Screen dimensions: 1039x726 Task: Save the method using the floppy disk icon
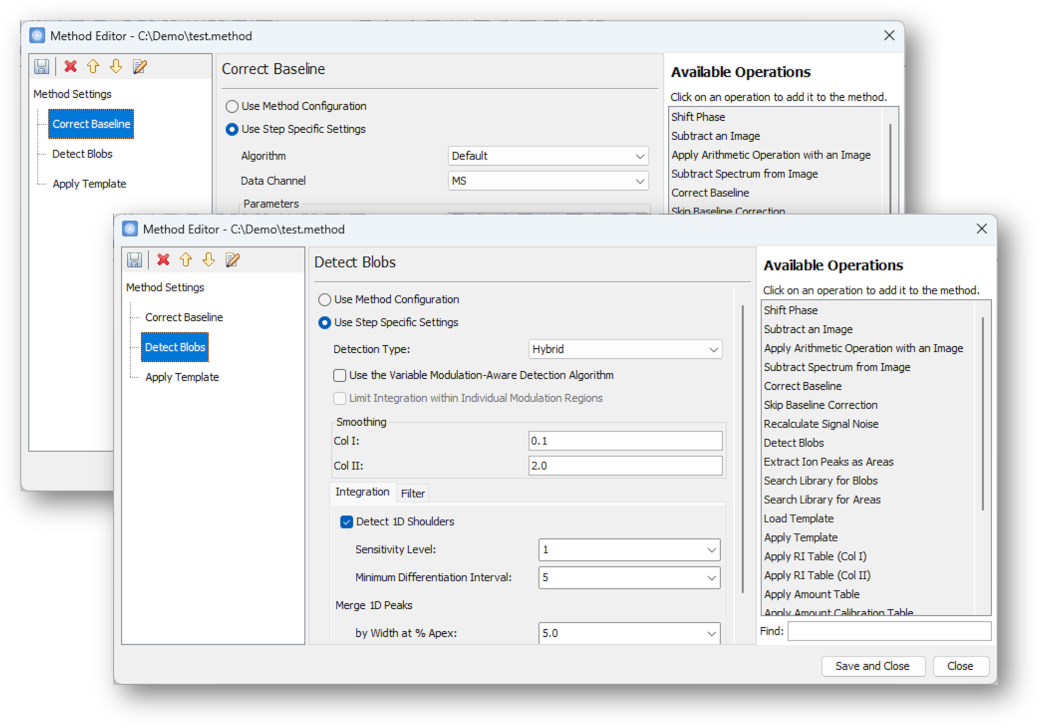click(134, 259)
